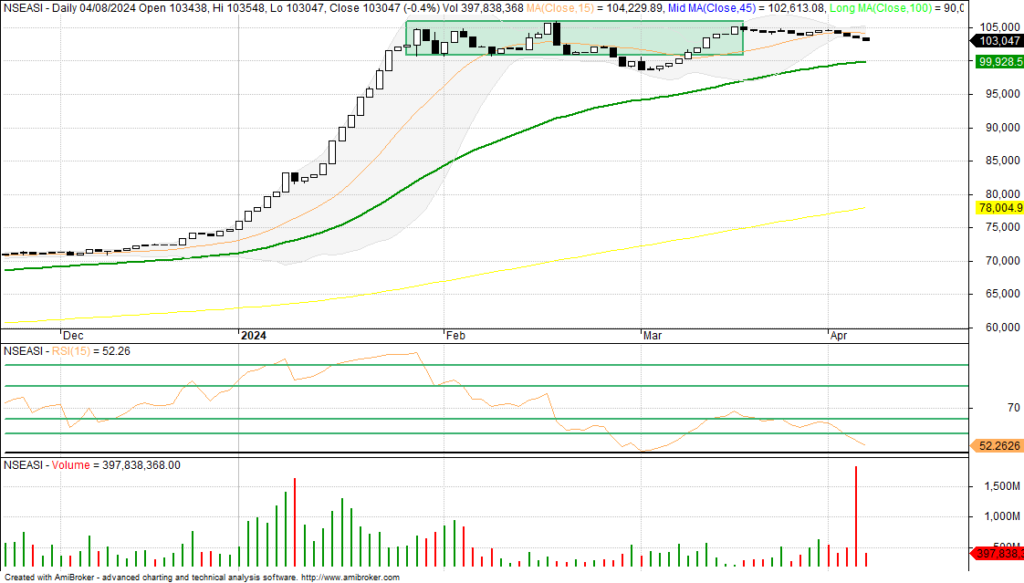This screenshot has height=583, width=1024.
Task: Click the Mar label on the date axis
Action: point(652,338)
